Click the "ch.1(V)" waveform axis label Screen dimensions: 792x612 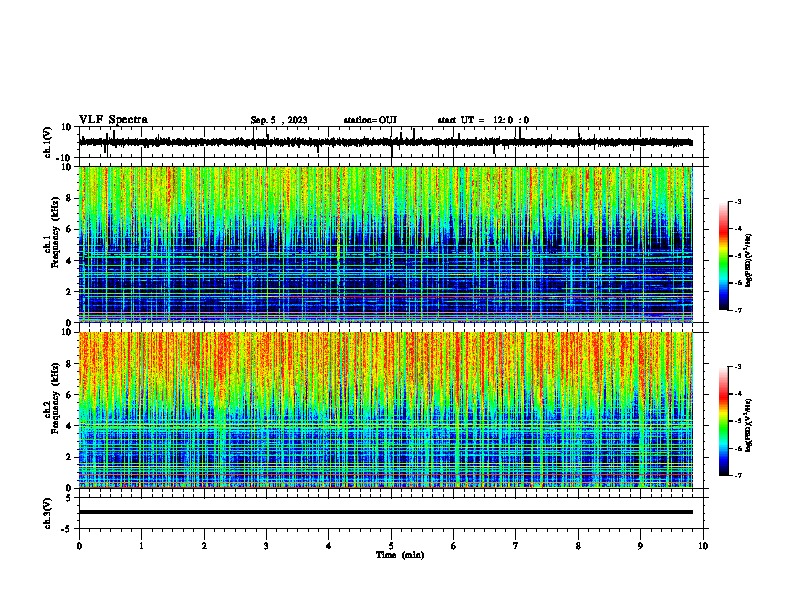pos(48,142)
